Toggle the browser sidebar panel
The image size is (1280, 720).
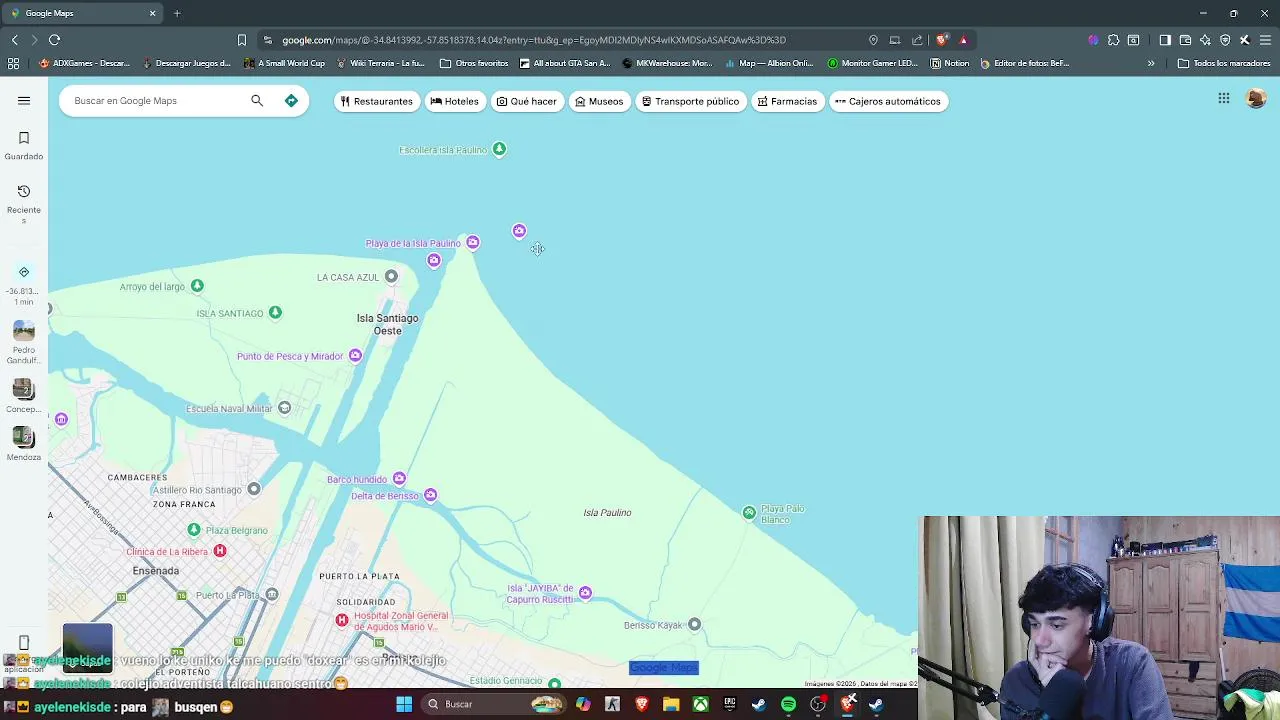(1165, 40)
